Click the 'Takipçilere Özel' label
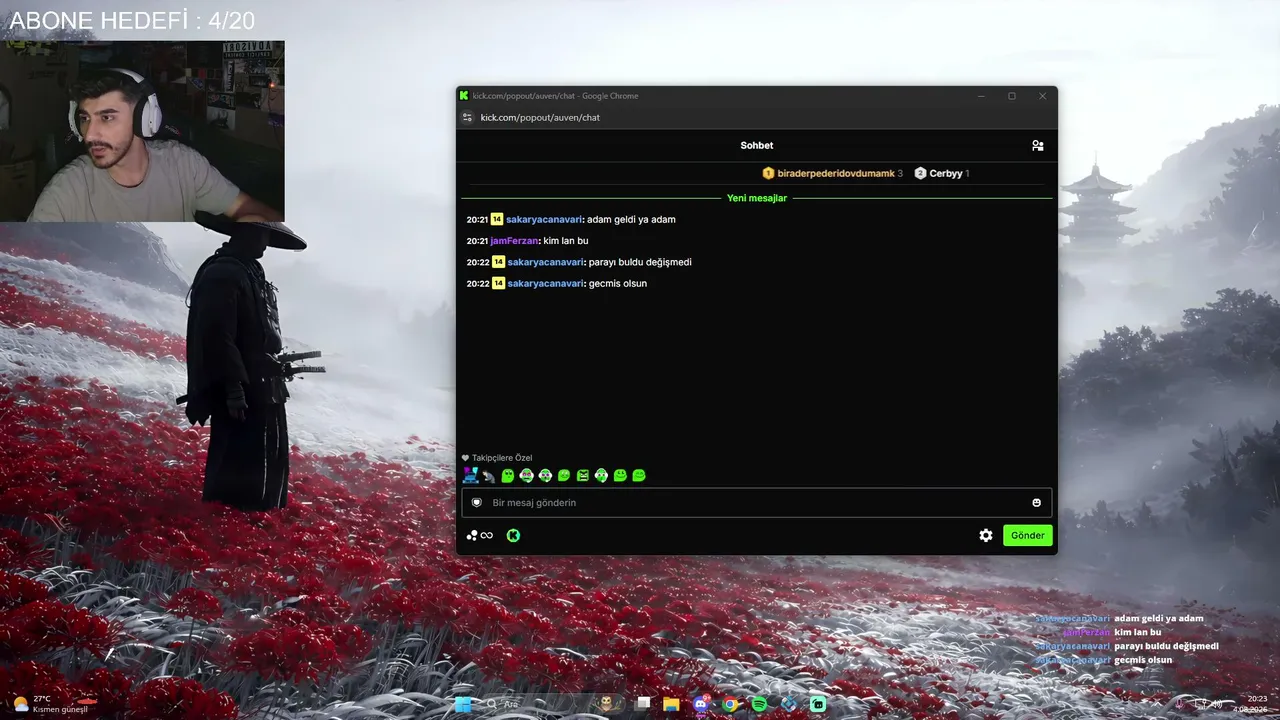Image resolution: width=1280 pixels, height=720 pixels. 502,458
